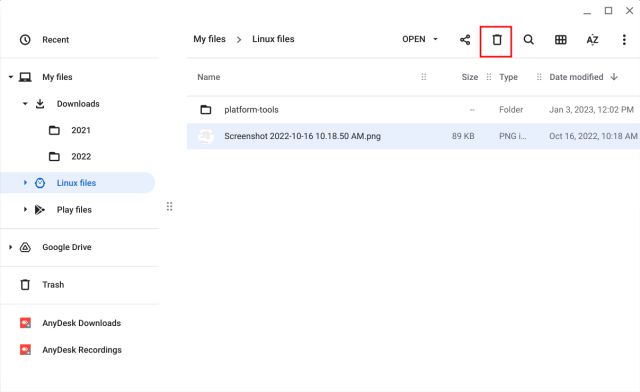The image size is (640, 392).
Task: Open the AZ sort options
Action: click(592, 40)
